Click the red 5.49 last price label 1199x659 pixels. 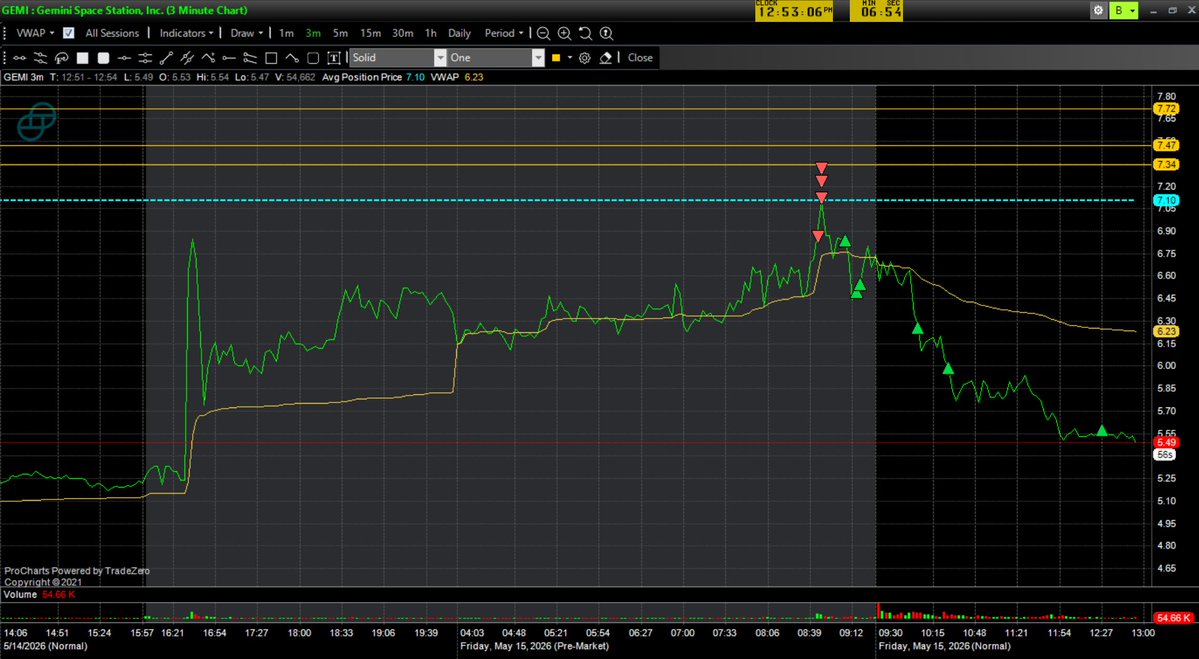click(x=1166, y=443)
